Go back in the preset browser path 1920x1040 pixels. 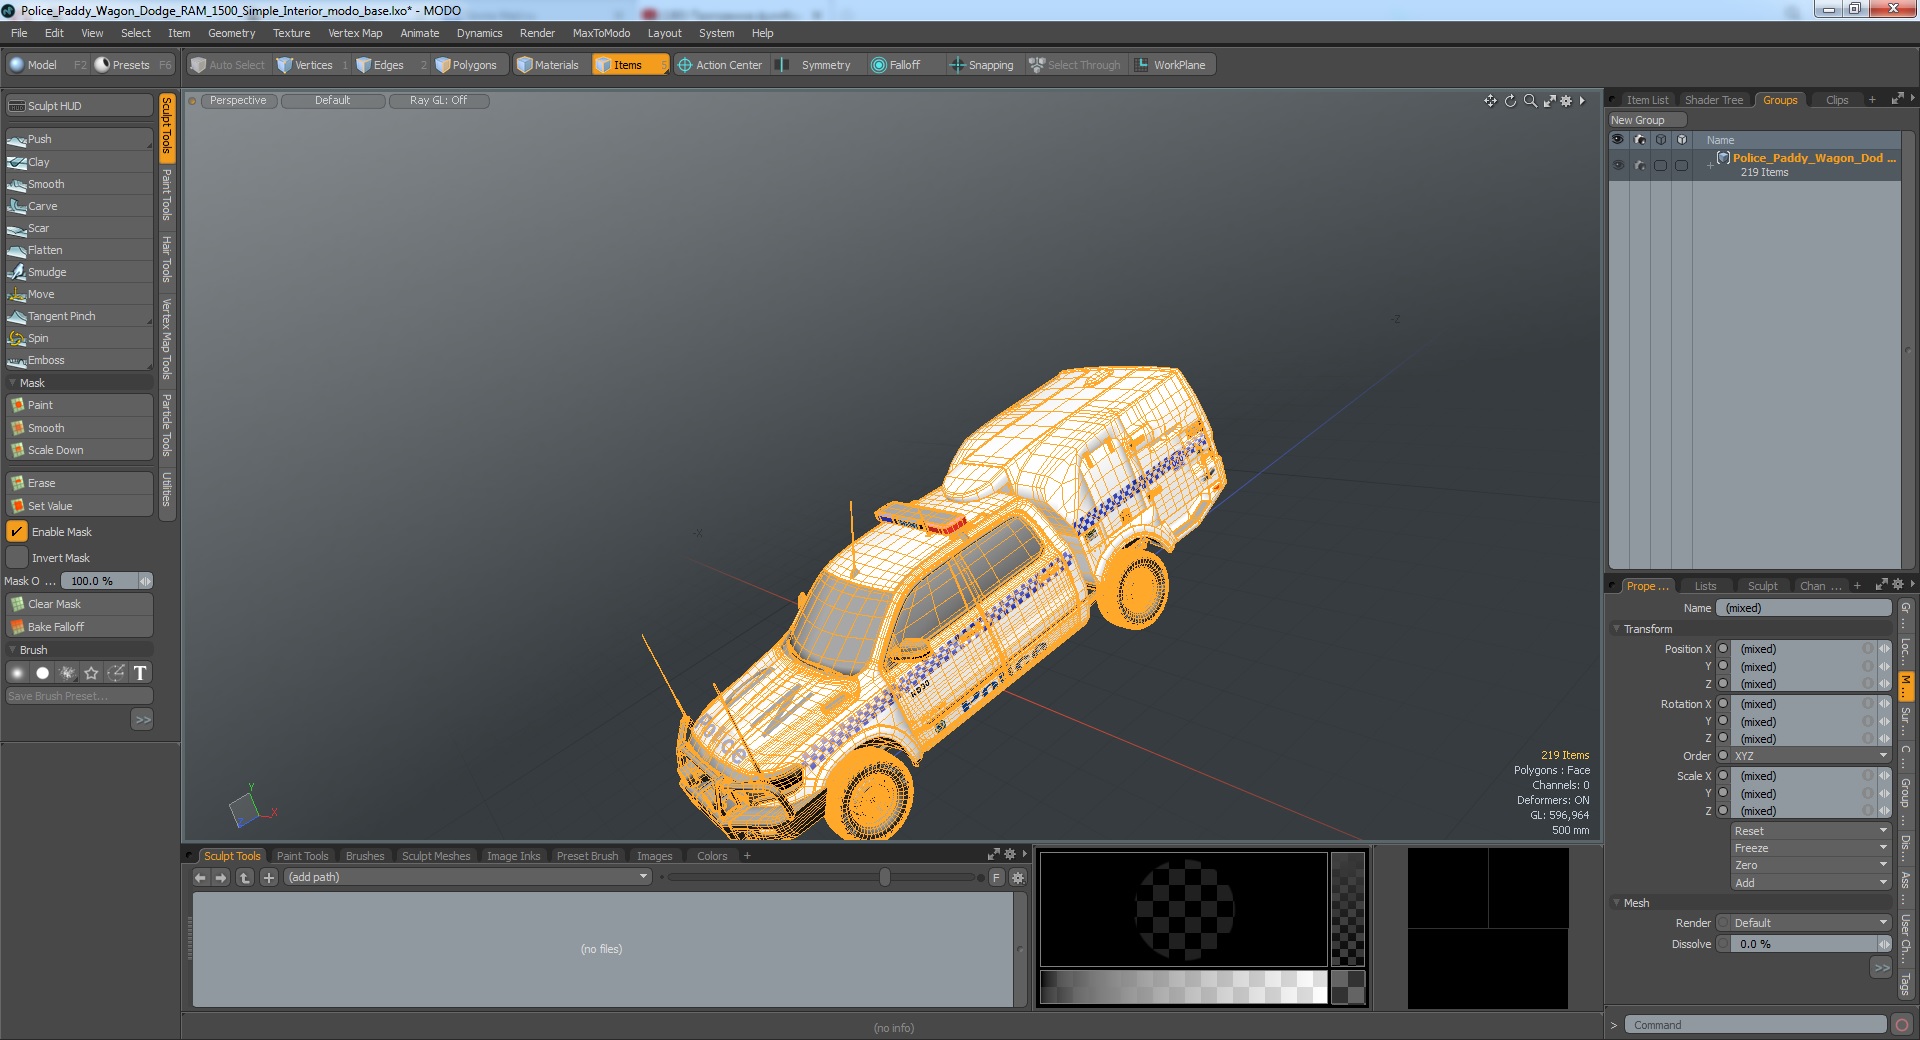tap(200, 877)
